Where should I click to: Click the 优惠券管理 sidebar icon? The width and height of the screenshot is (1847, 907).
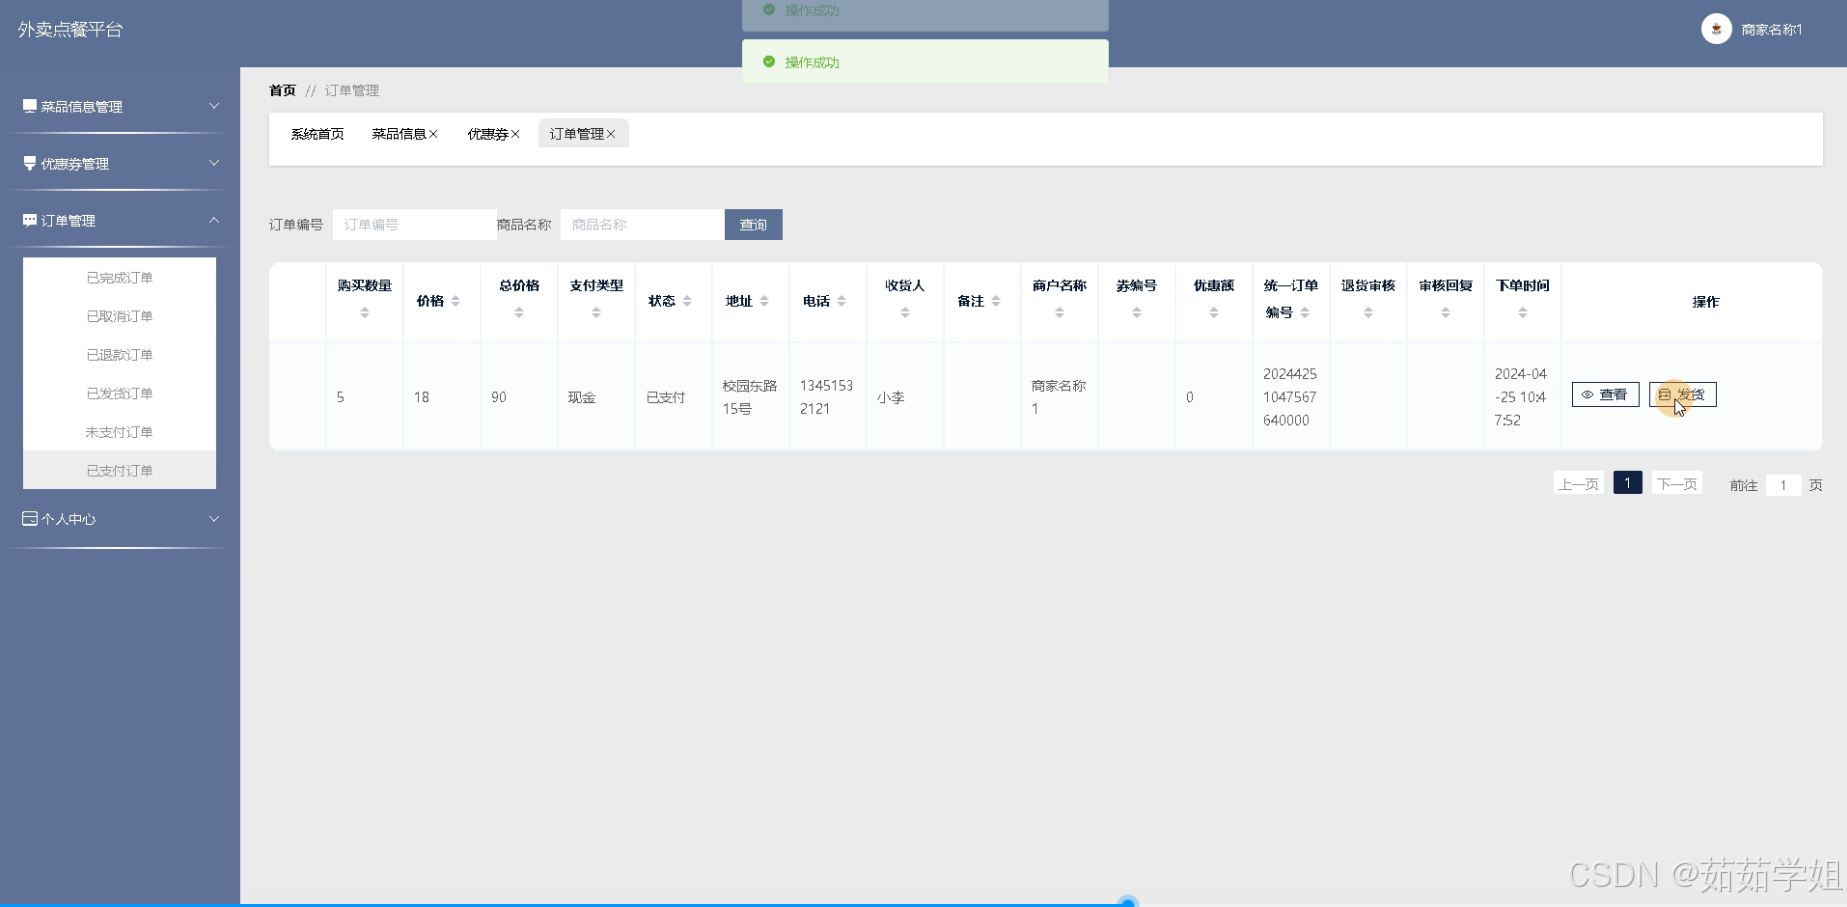pyautogui.click(x=30, y=163)
